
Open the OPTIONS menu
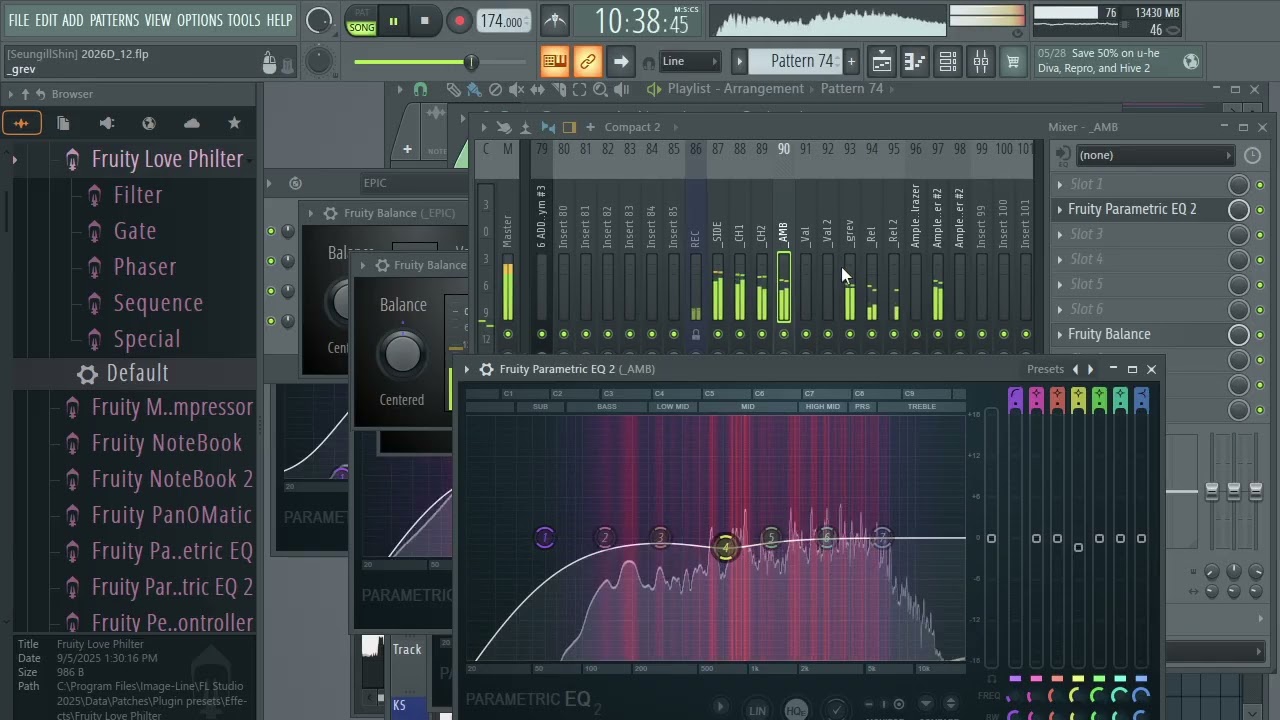coord(199,20)
